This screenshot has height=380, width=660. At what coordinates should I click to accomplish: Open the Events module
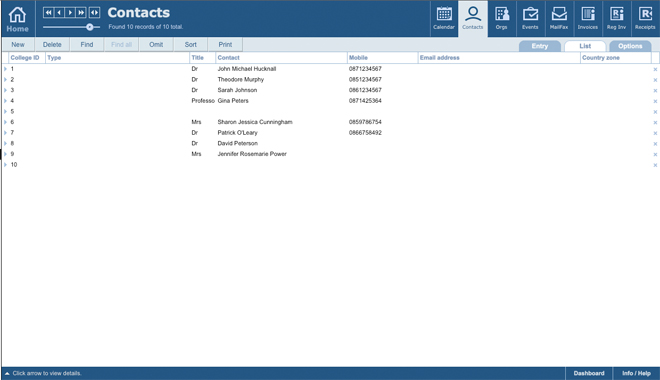point(530,19)
